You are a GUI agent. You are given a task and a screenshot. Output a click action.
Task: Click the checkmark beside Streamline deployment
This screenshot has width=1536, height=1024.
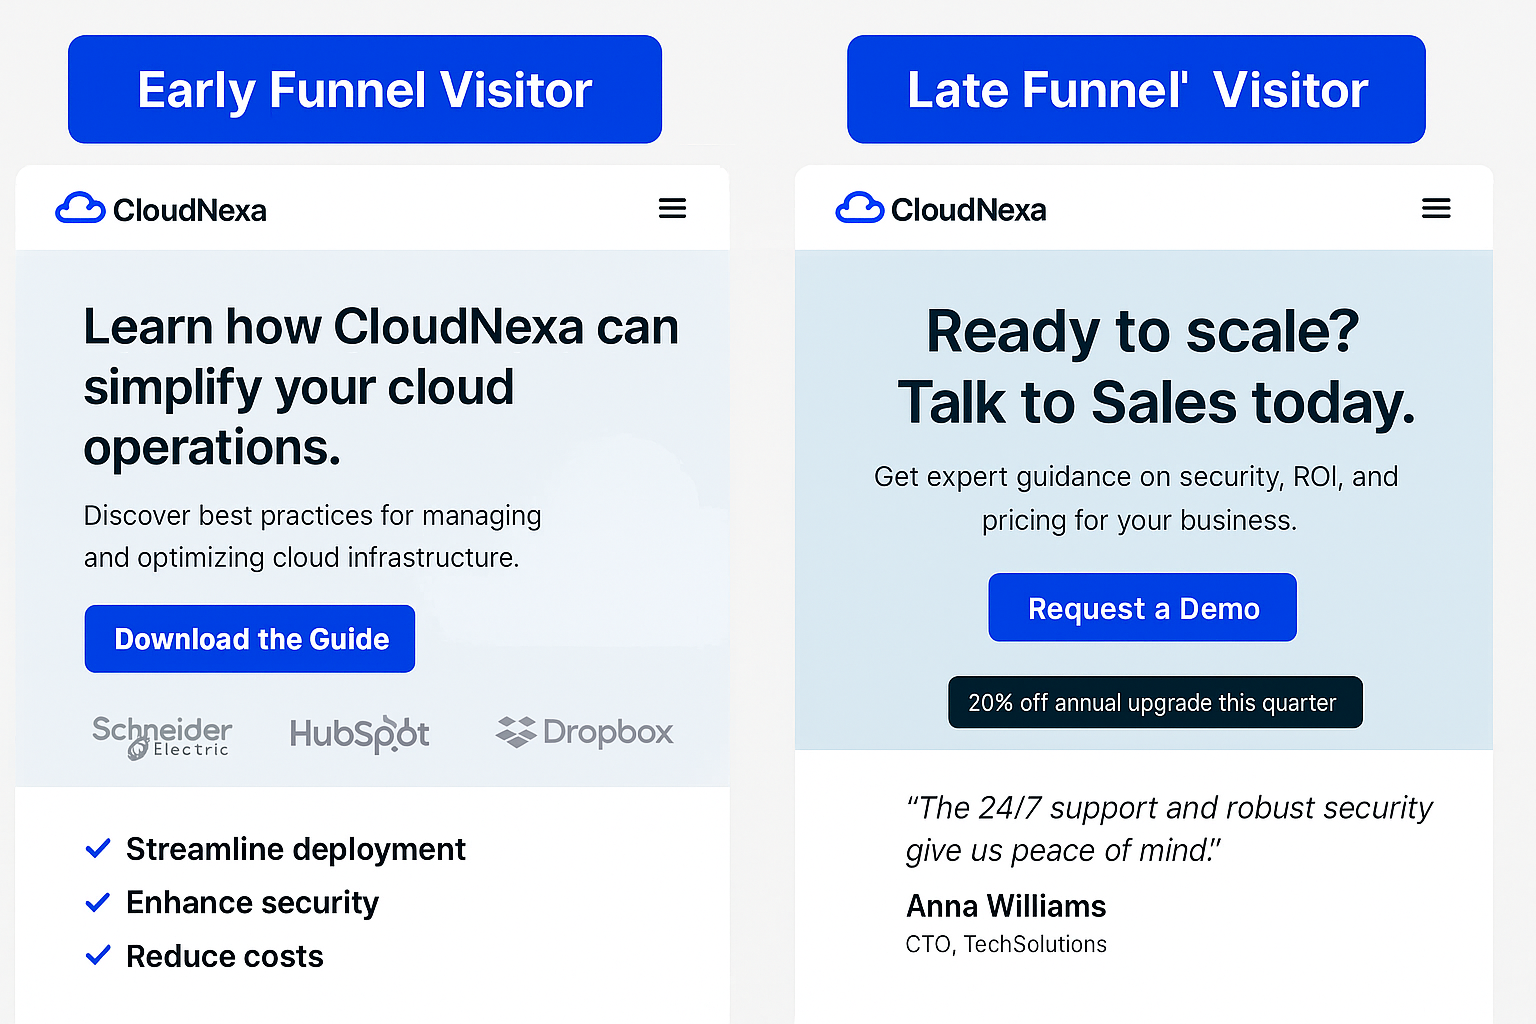click(x=98, y=849)
